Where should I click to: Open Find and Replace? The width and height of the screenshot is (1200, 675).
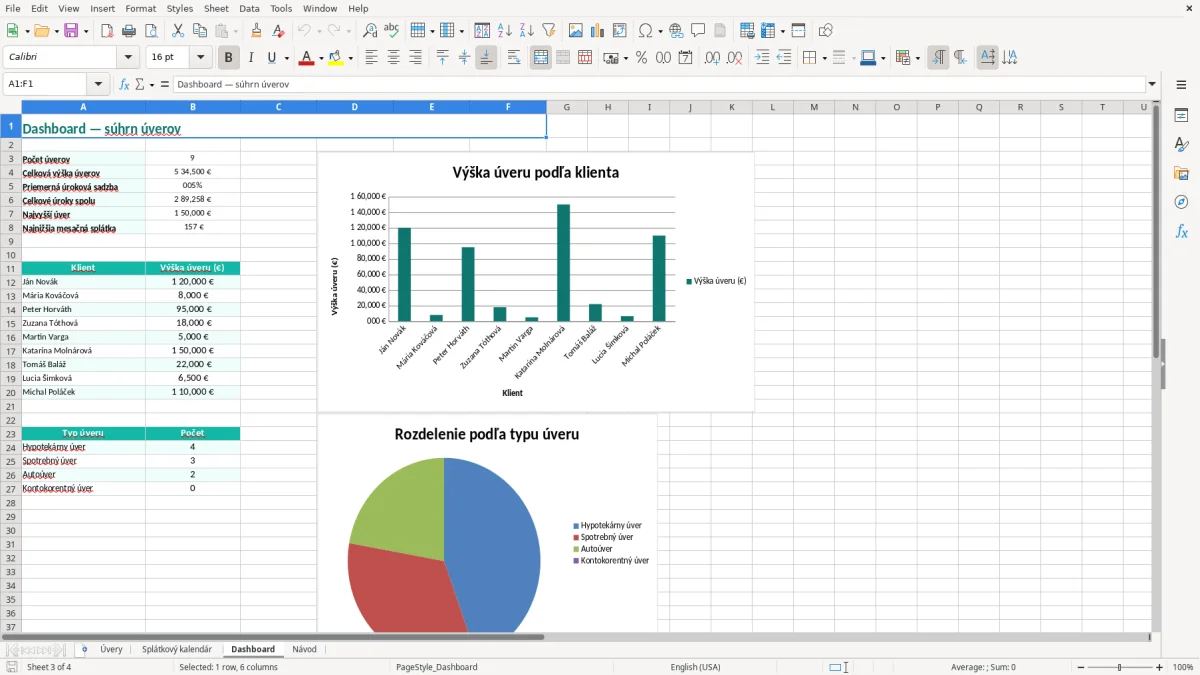(370, 31)
